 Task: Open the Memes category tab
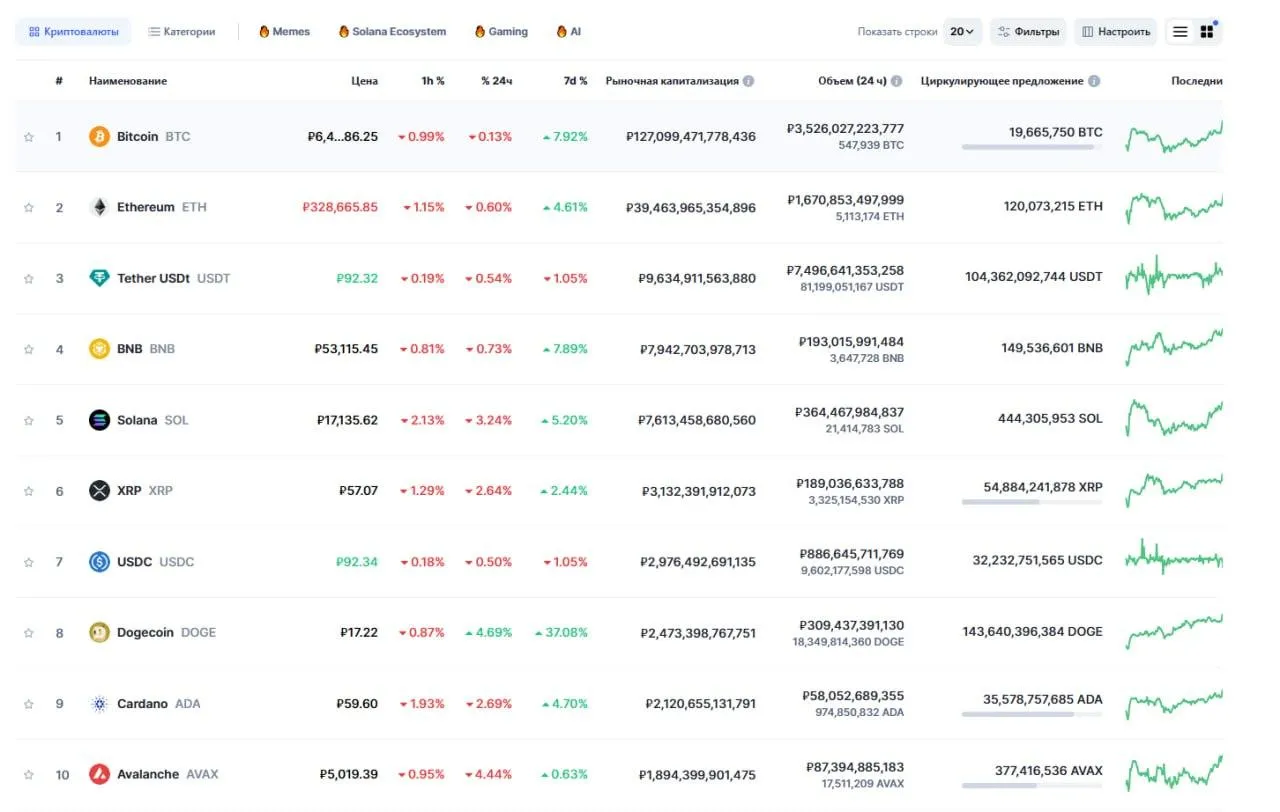point(284,32)
